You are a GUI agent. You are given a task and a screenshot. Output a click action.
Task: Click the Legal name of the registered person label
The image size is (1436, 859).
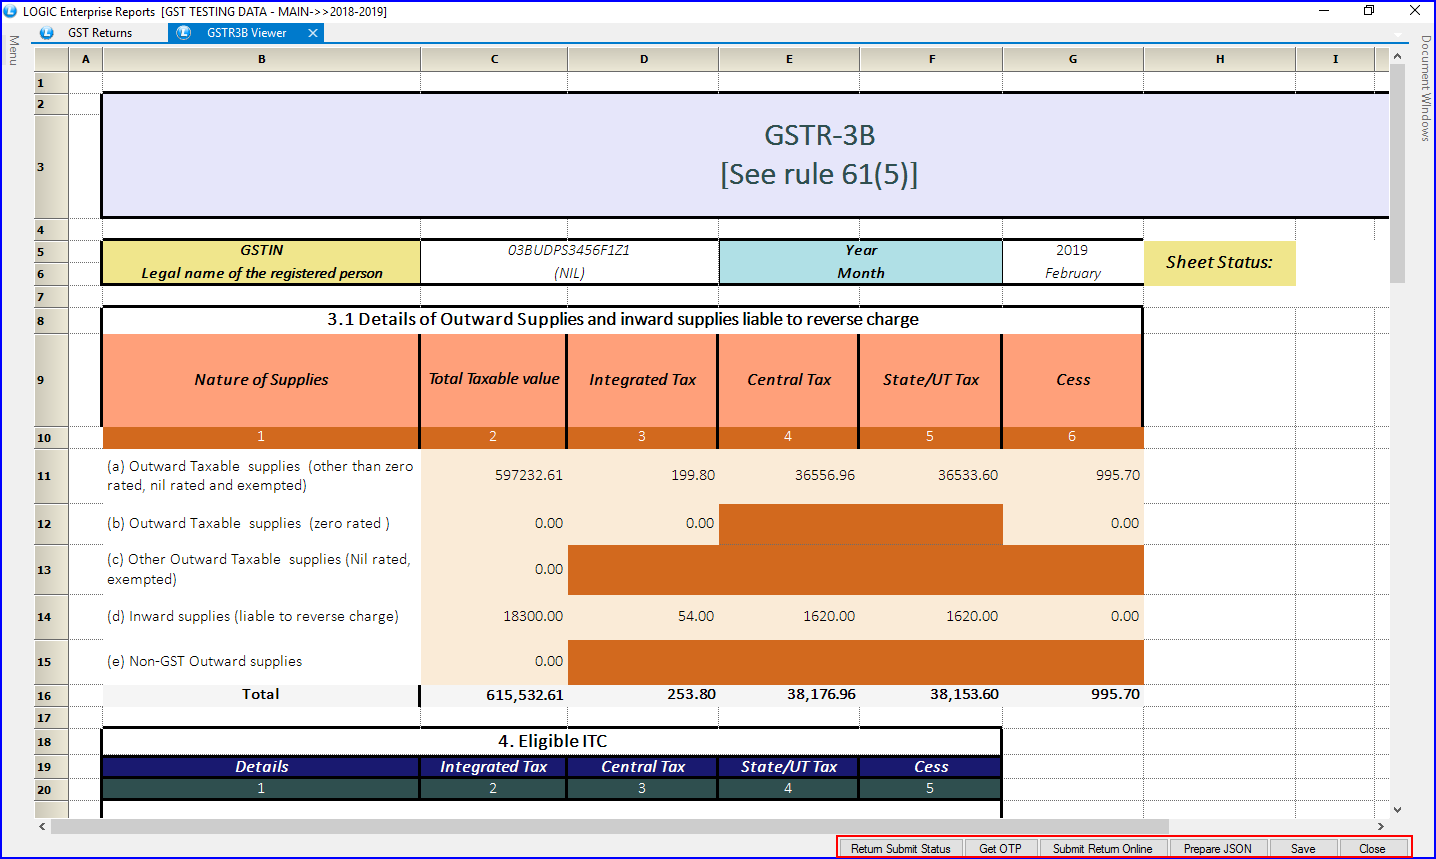(x=261, y=273)
